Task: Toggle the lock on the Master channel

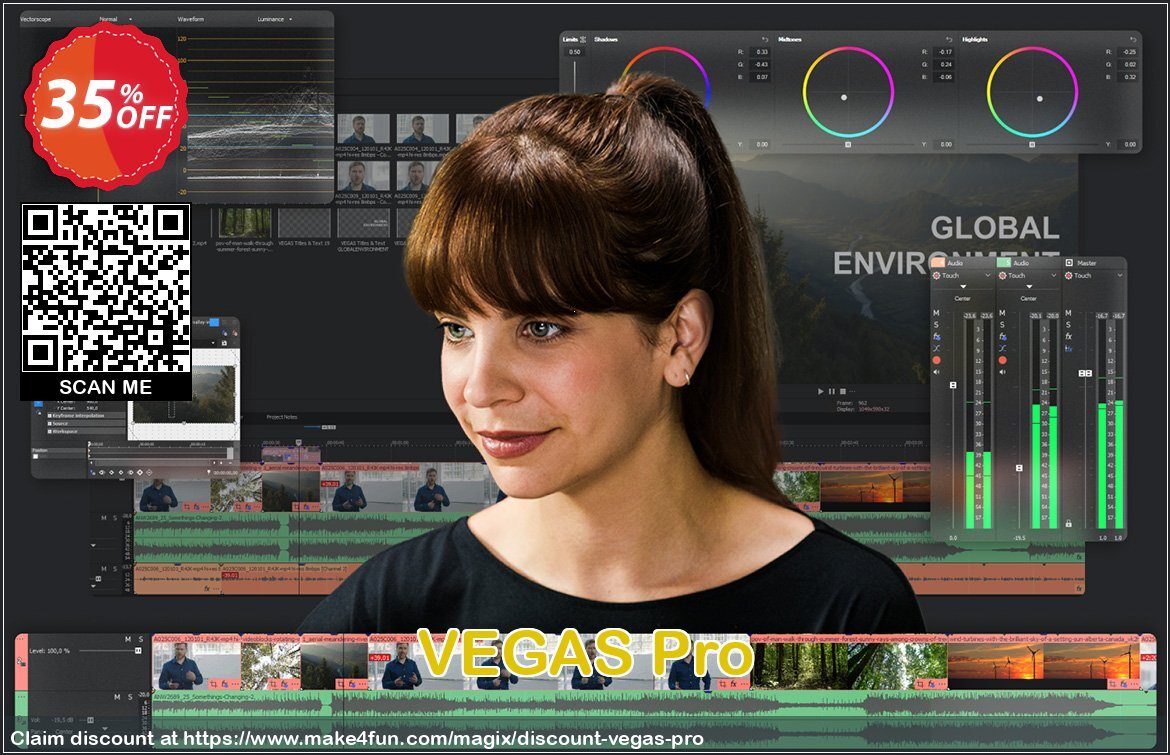Action: pyautogui.click(x=1069, y=524)
